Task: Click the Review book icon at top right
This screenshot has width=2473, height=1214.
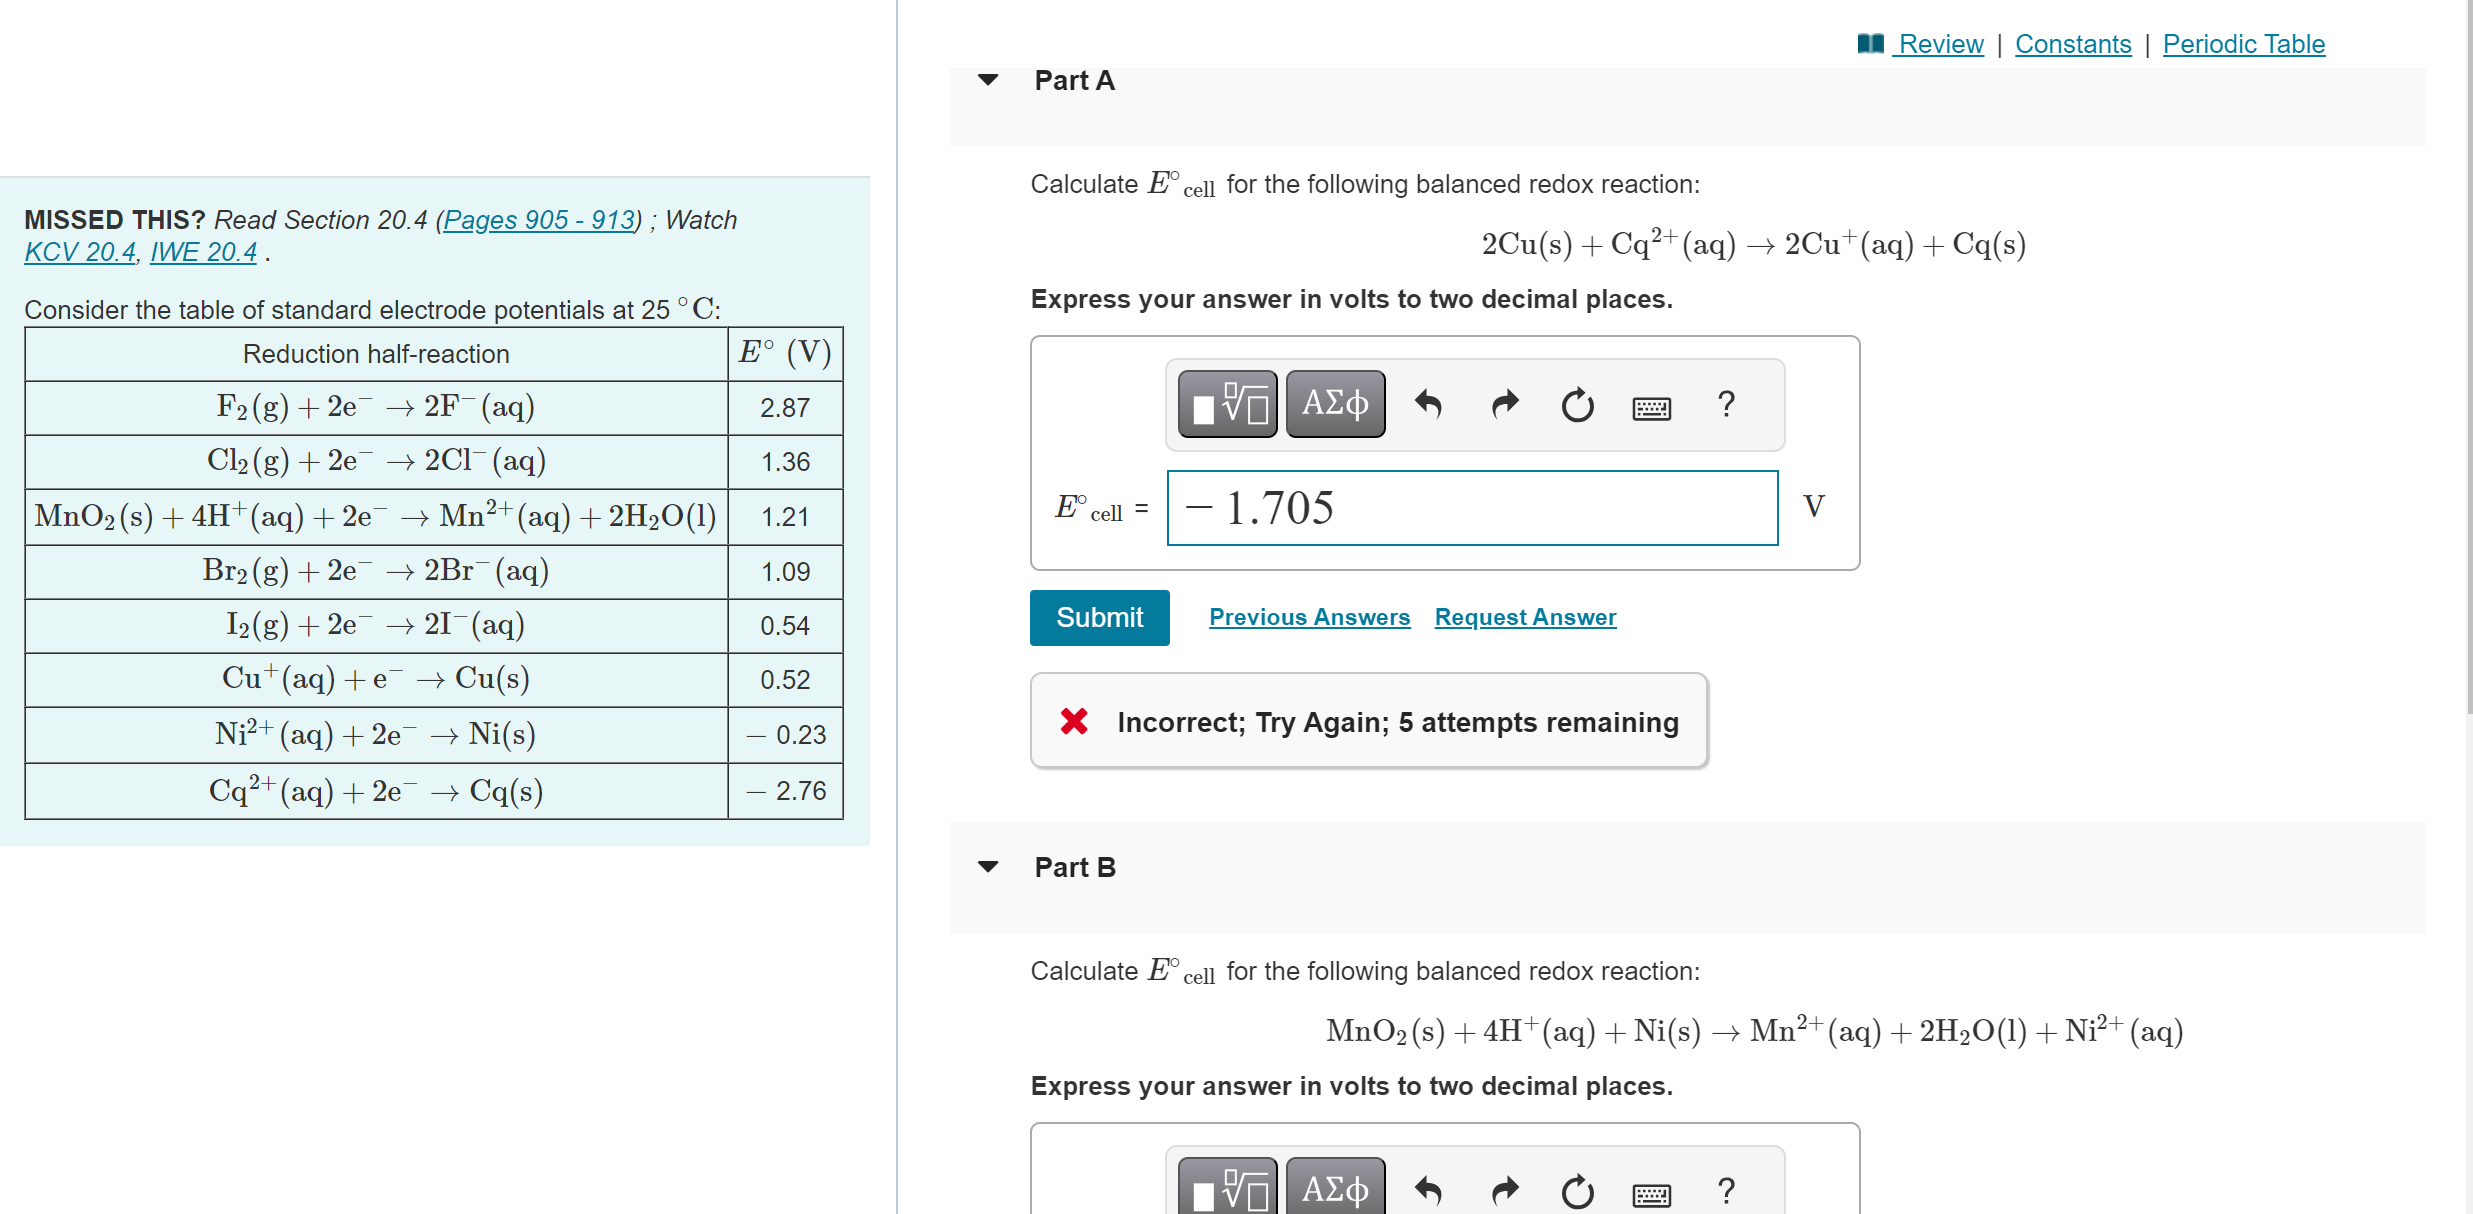Action: (1869, 43)
